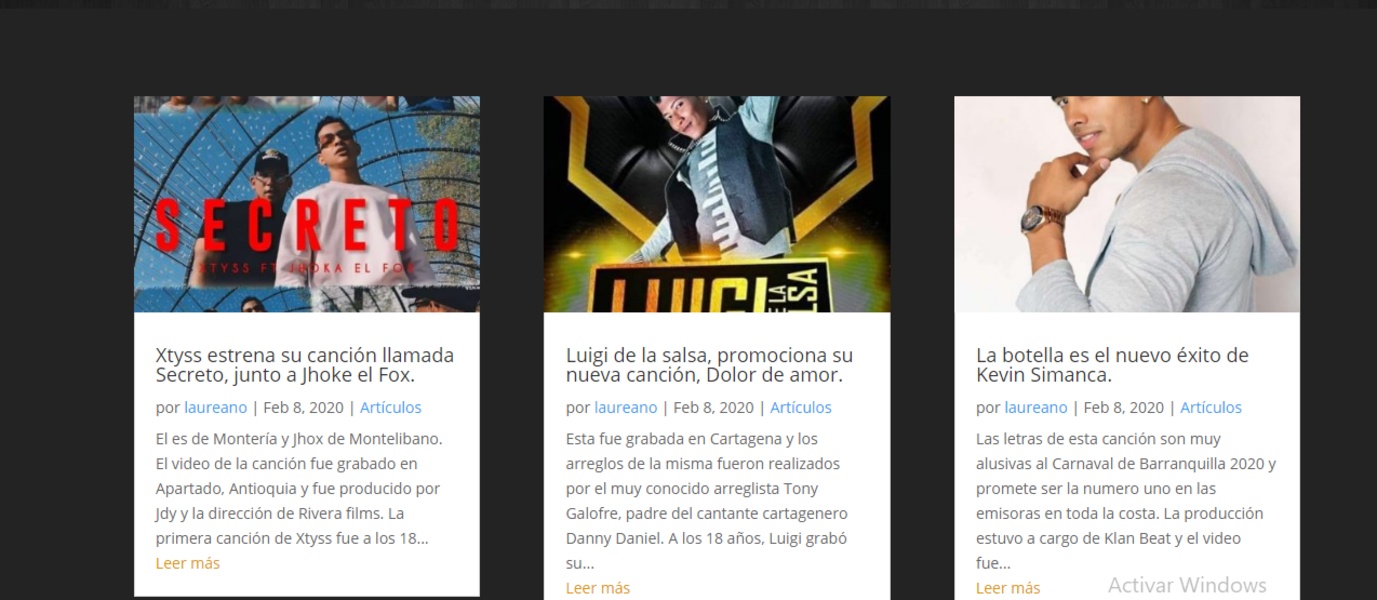Open the Kevin Simanca article thumbnail image
This screenshot has height=600, width=1377.
(x=1127, y=204)
